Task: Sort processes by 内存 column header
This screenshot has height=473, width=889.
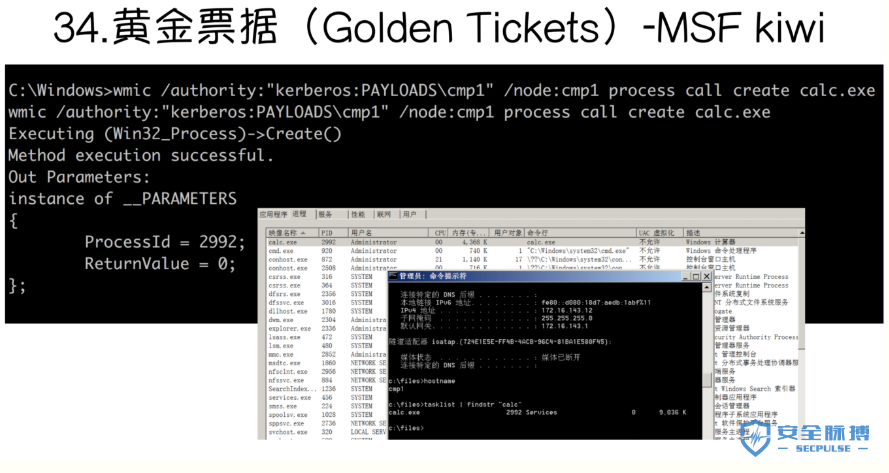Action: tap(469, 233)
